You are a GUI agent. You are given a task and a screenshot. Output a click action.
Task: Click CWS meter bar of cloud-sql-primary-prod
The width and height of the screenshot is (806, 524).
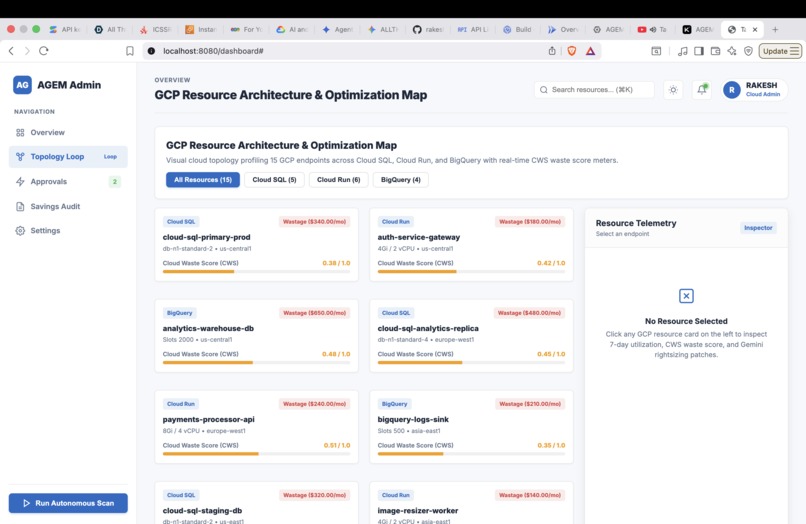point(257,272)
